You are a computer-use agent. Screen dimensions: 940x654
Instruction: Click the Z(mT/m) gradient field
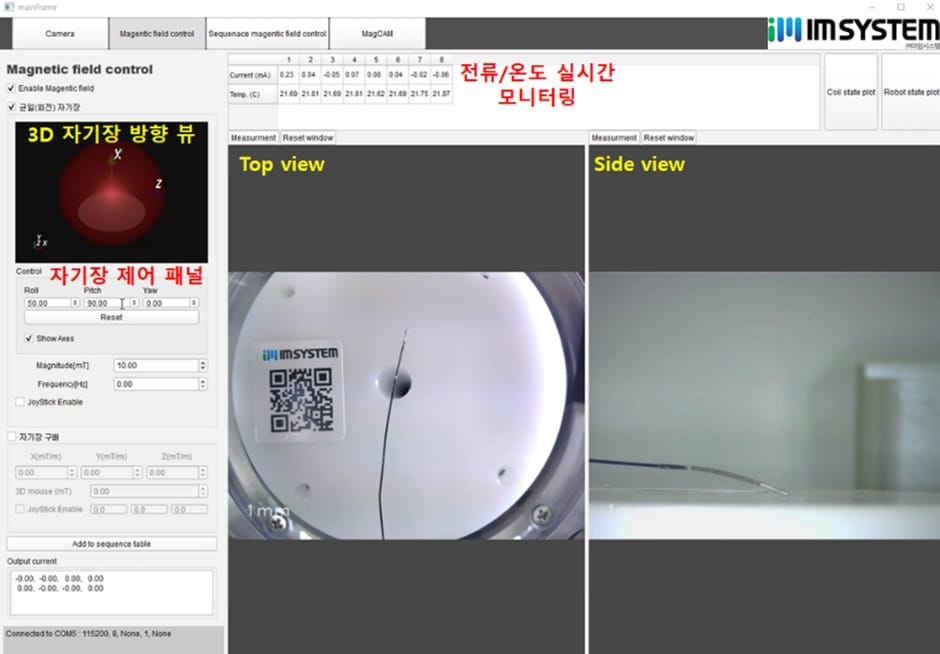173,472
